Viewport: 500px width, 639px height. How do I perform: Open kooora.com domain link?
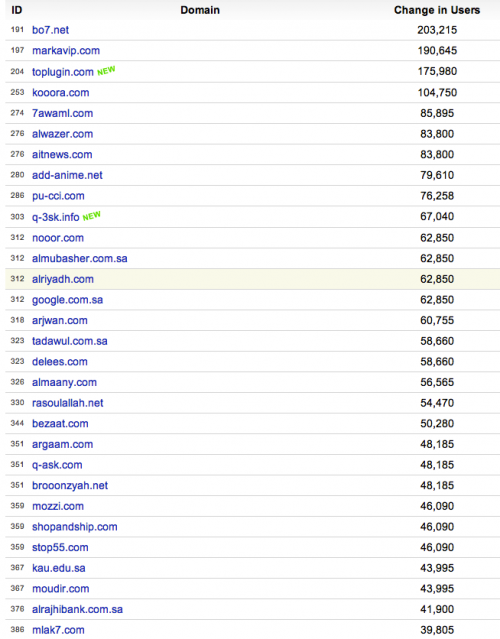(x=61, y=93)
